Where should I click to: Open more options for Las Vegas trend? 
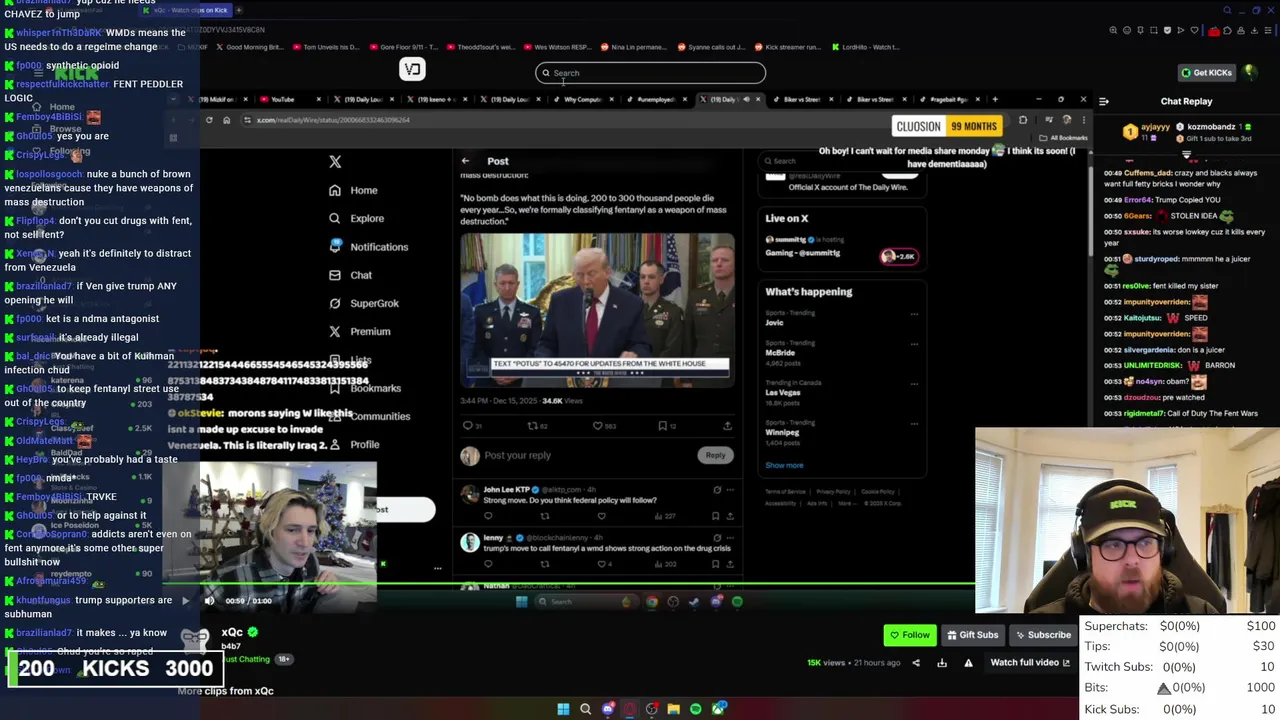[x=914, y=384]
